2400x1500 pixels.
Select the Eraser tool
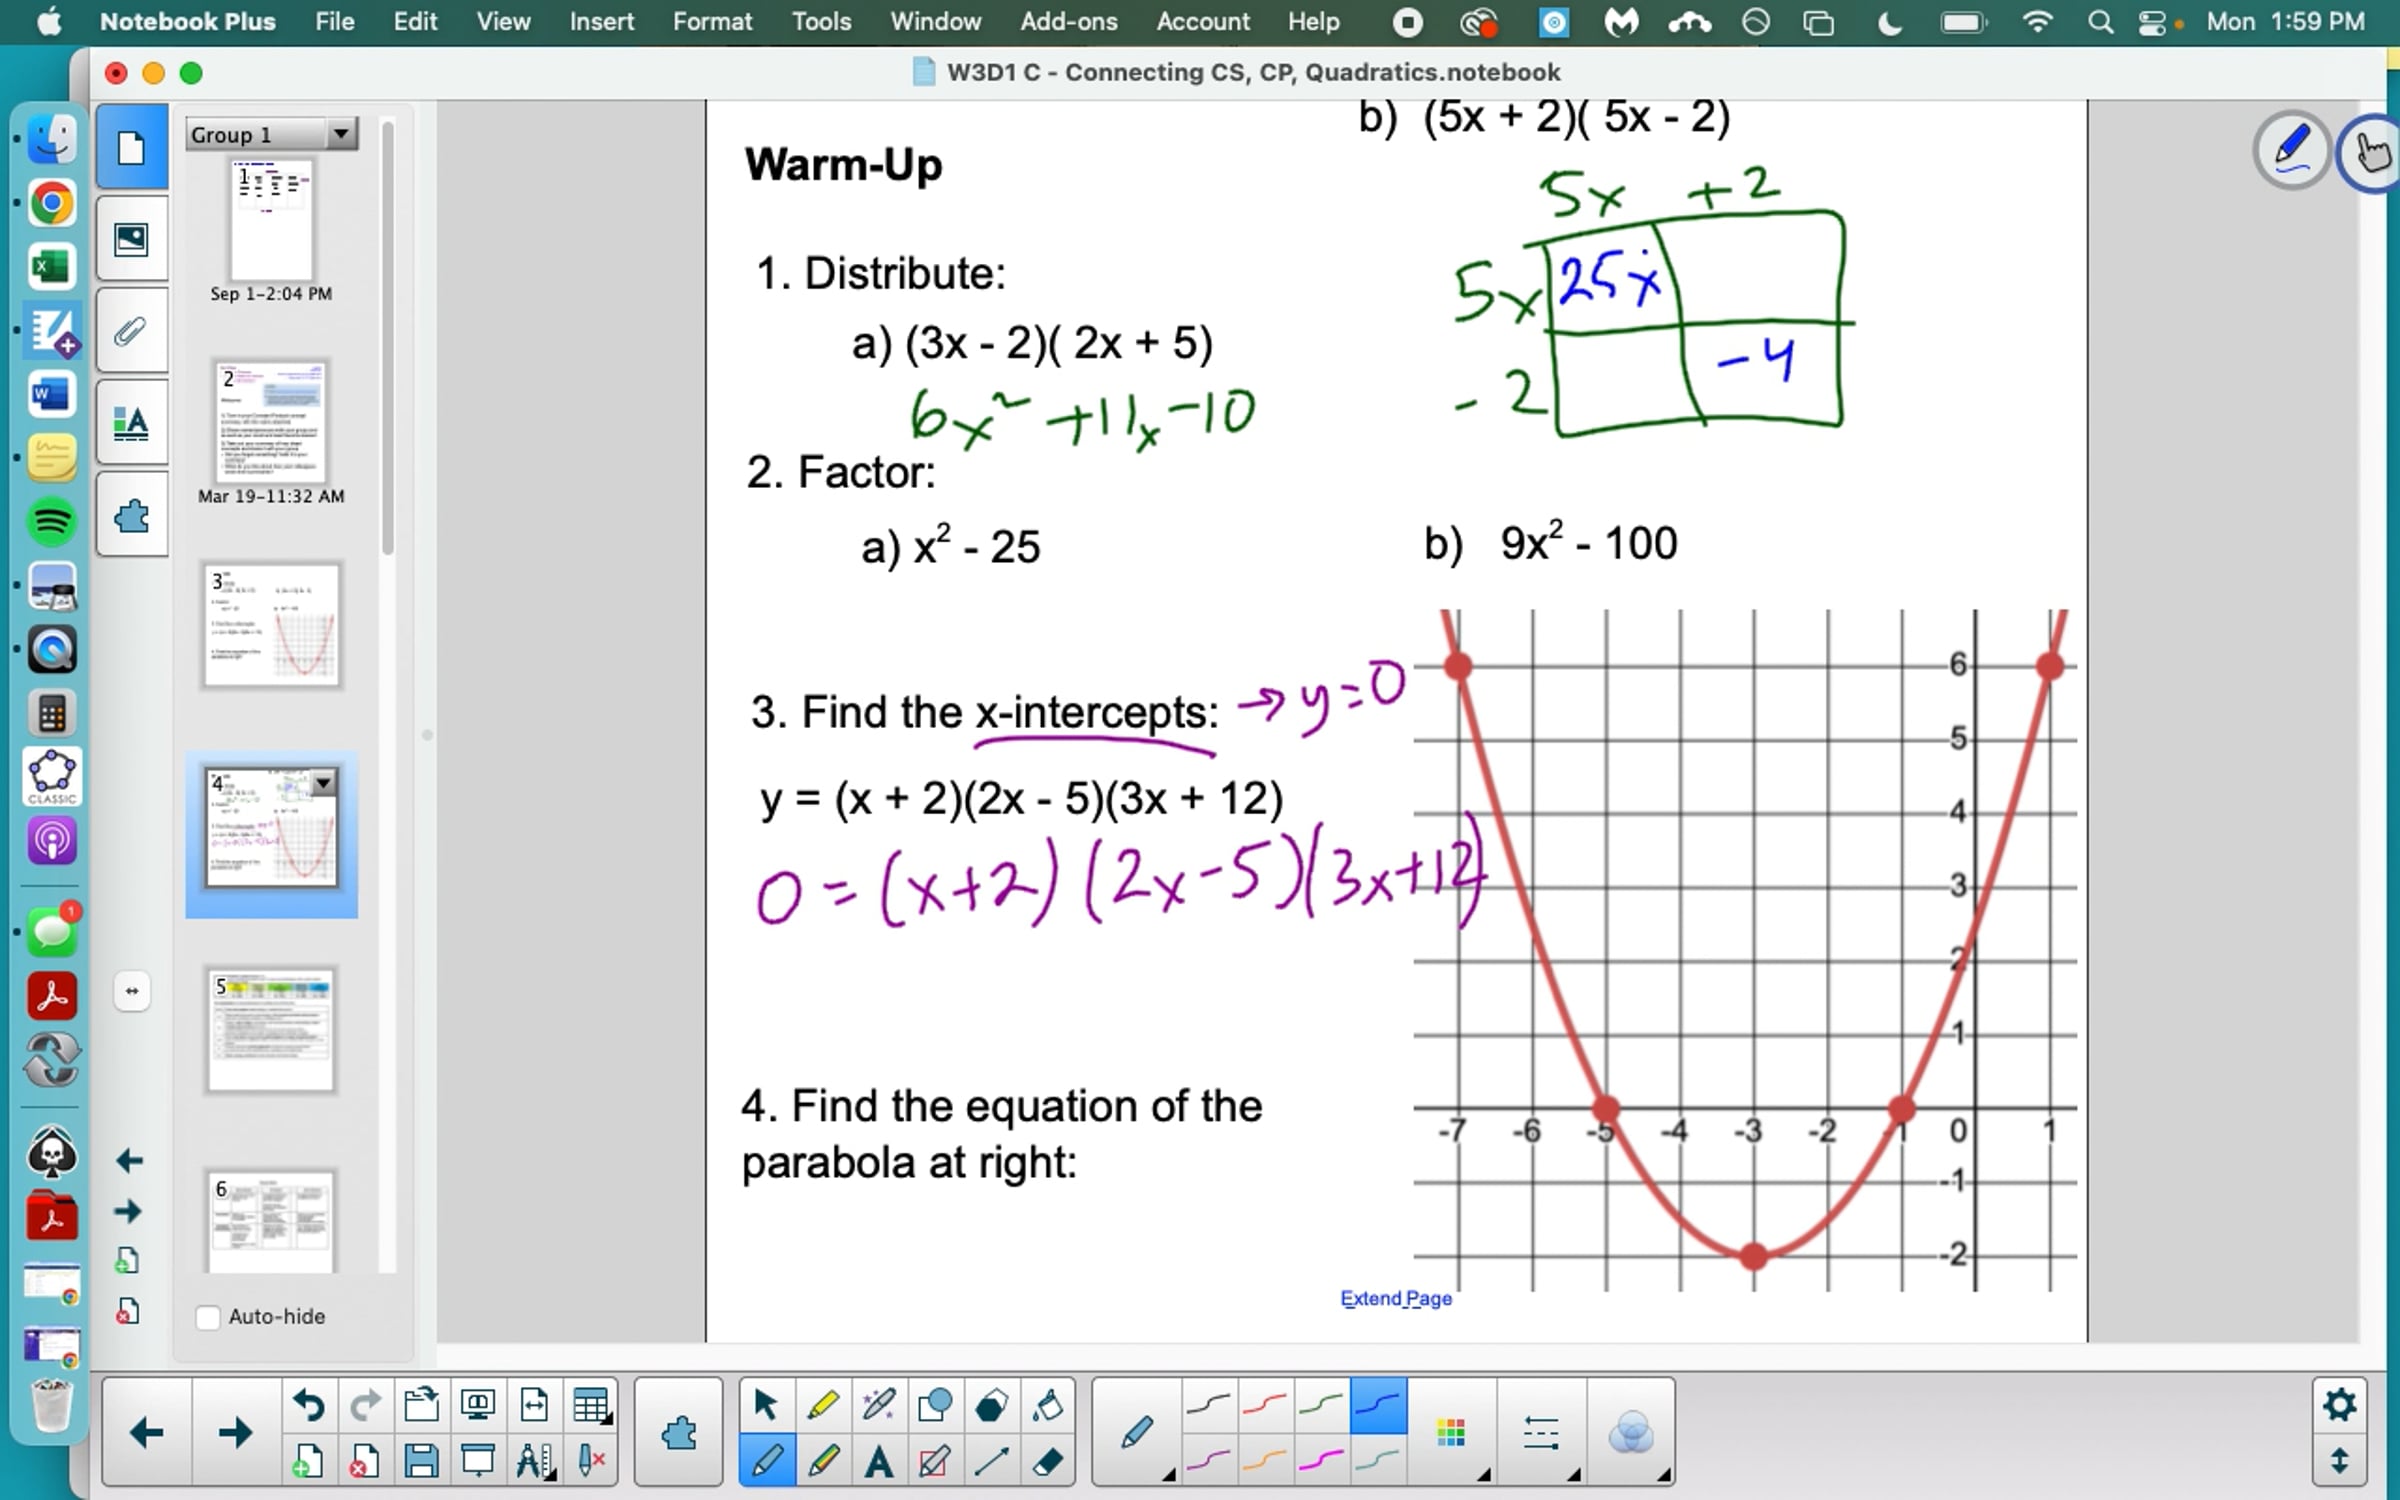(1047, 1461)
